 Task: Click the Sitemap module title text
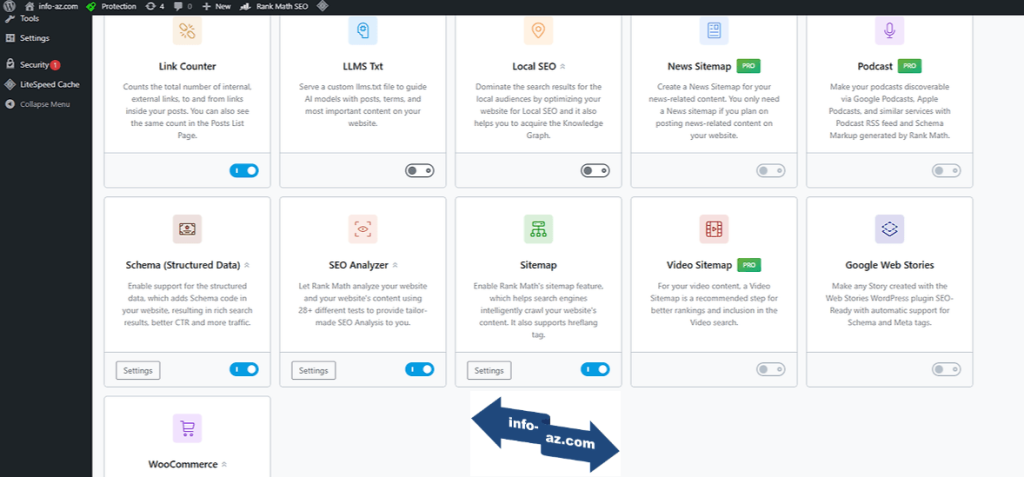coord(538,265)
